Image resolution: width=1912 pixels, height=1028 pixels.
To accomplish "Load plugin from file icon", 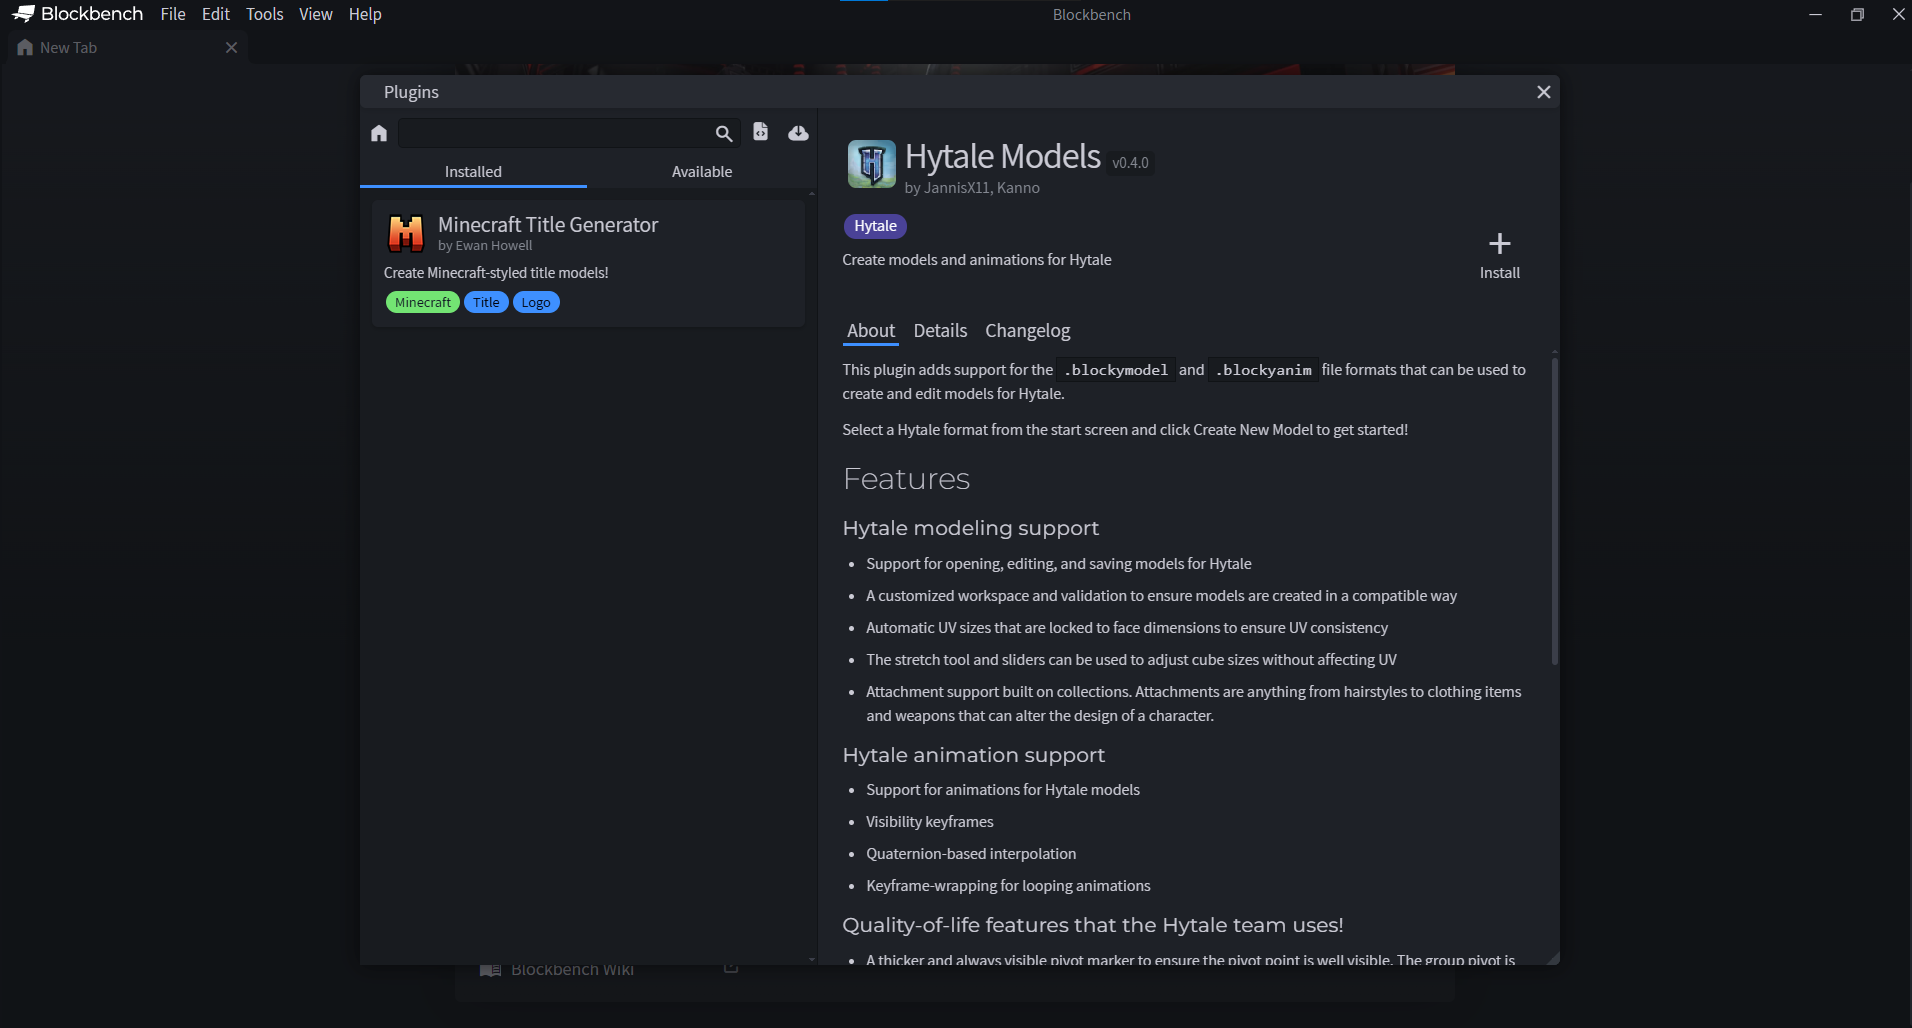I will click(761, 132).
